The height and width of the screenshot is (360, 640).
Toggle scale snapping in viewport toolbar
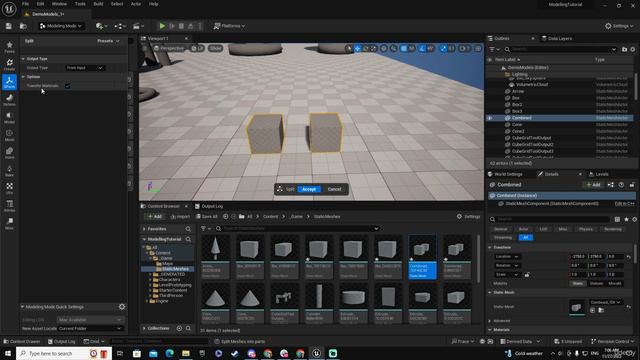(443, 48)
